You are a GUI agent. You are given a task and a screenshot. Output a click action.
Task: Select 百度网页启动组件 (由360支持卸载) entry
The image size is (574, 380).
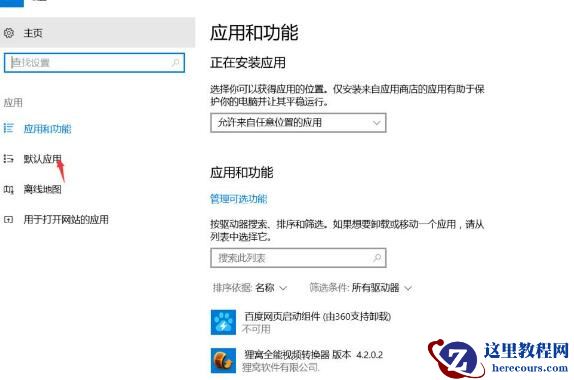click(317, 316)
